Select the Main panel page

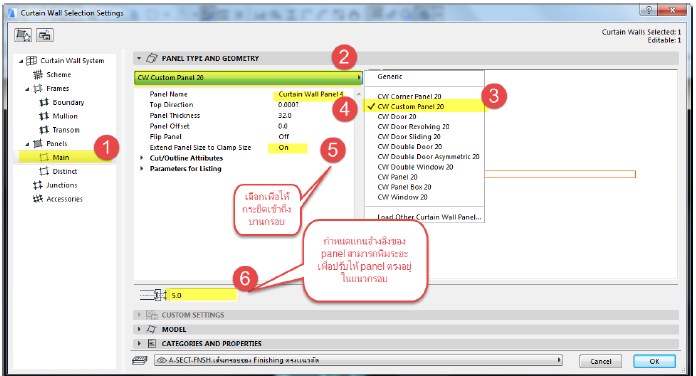[x=61, y=157]
